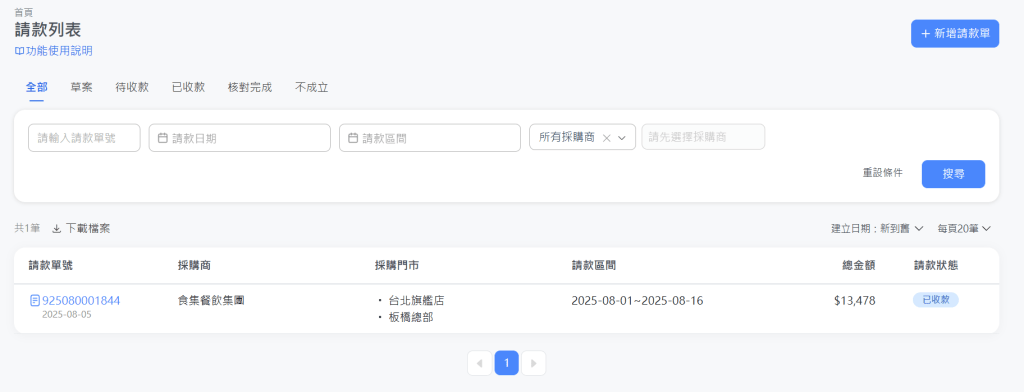The image size is (1024, 392).
Task: Select page 1 in pagination
Action: coord(507,363)
